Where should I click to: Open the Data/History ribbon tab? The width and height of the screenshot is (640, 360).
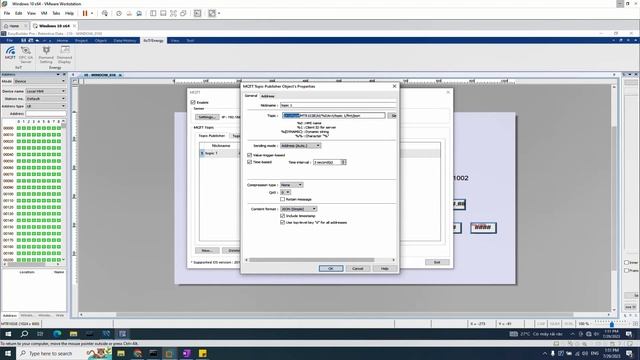[124, 40]
